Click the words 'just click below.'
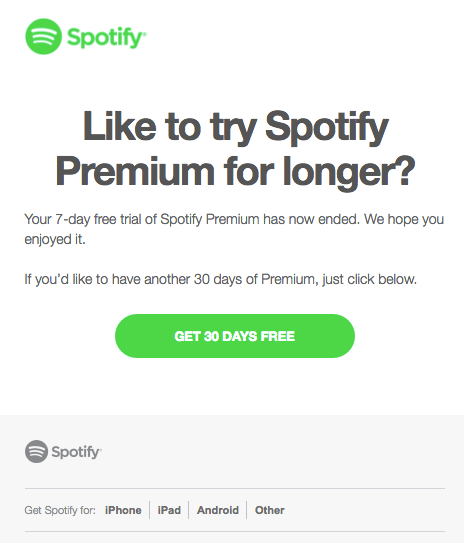The width and height of the screenshot is (464, 543). (369, 279)
